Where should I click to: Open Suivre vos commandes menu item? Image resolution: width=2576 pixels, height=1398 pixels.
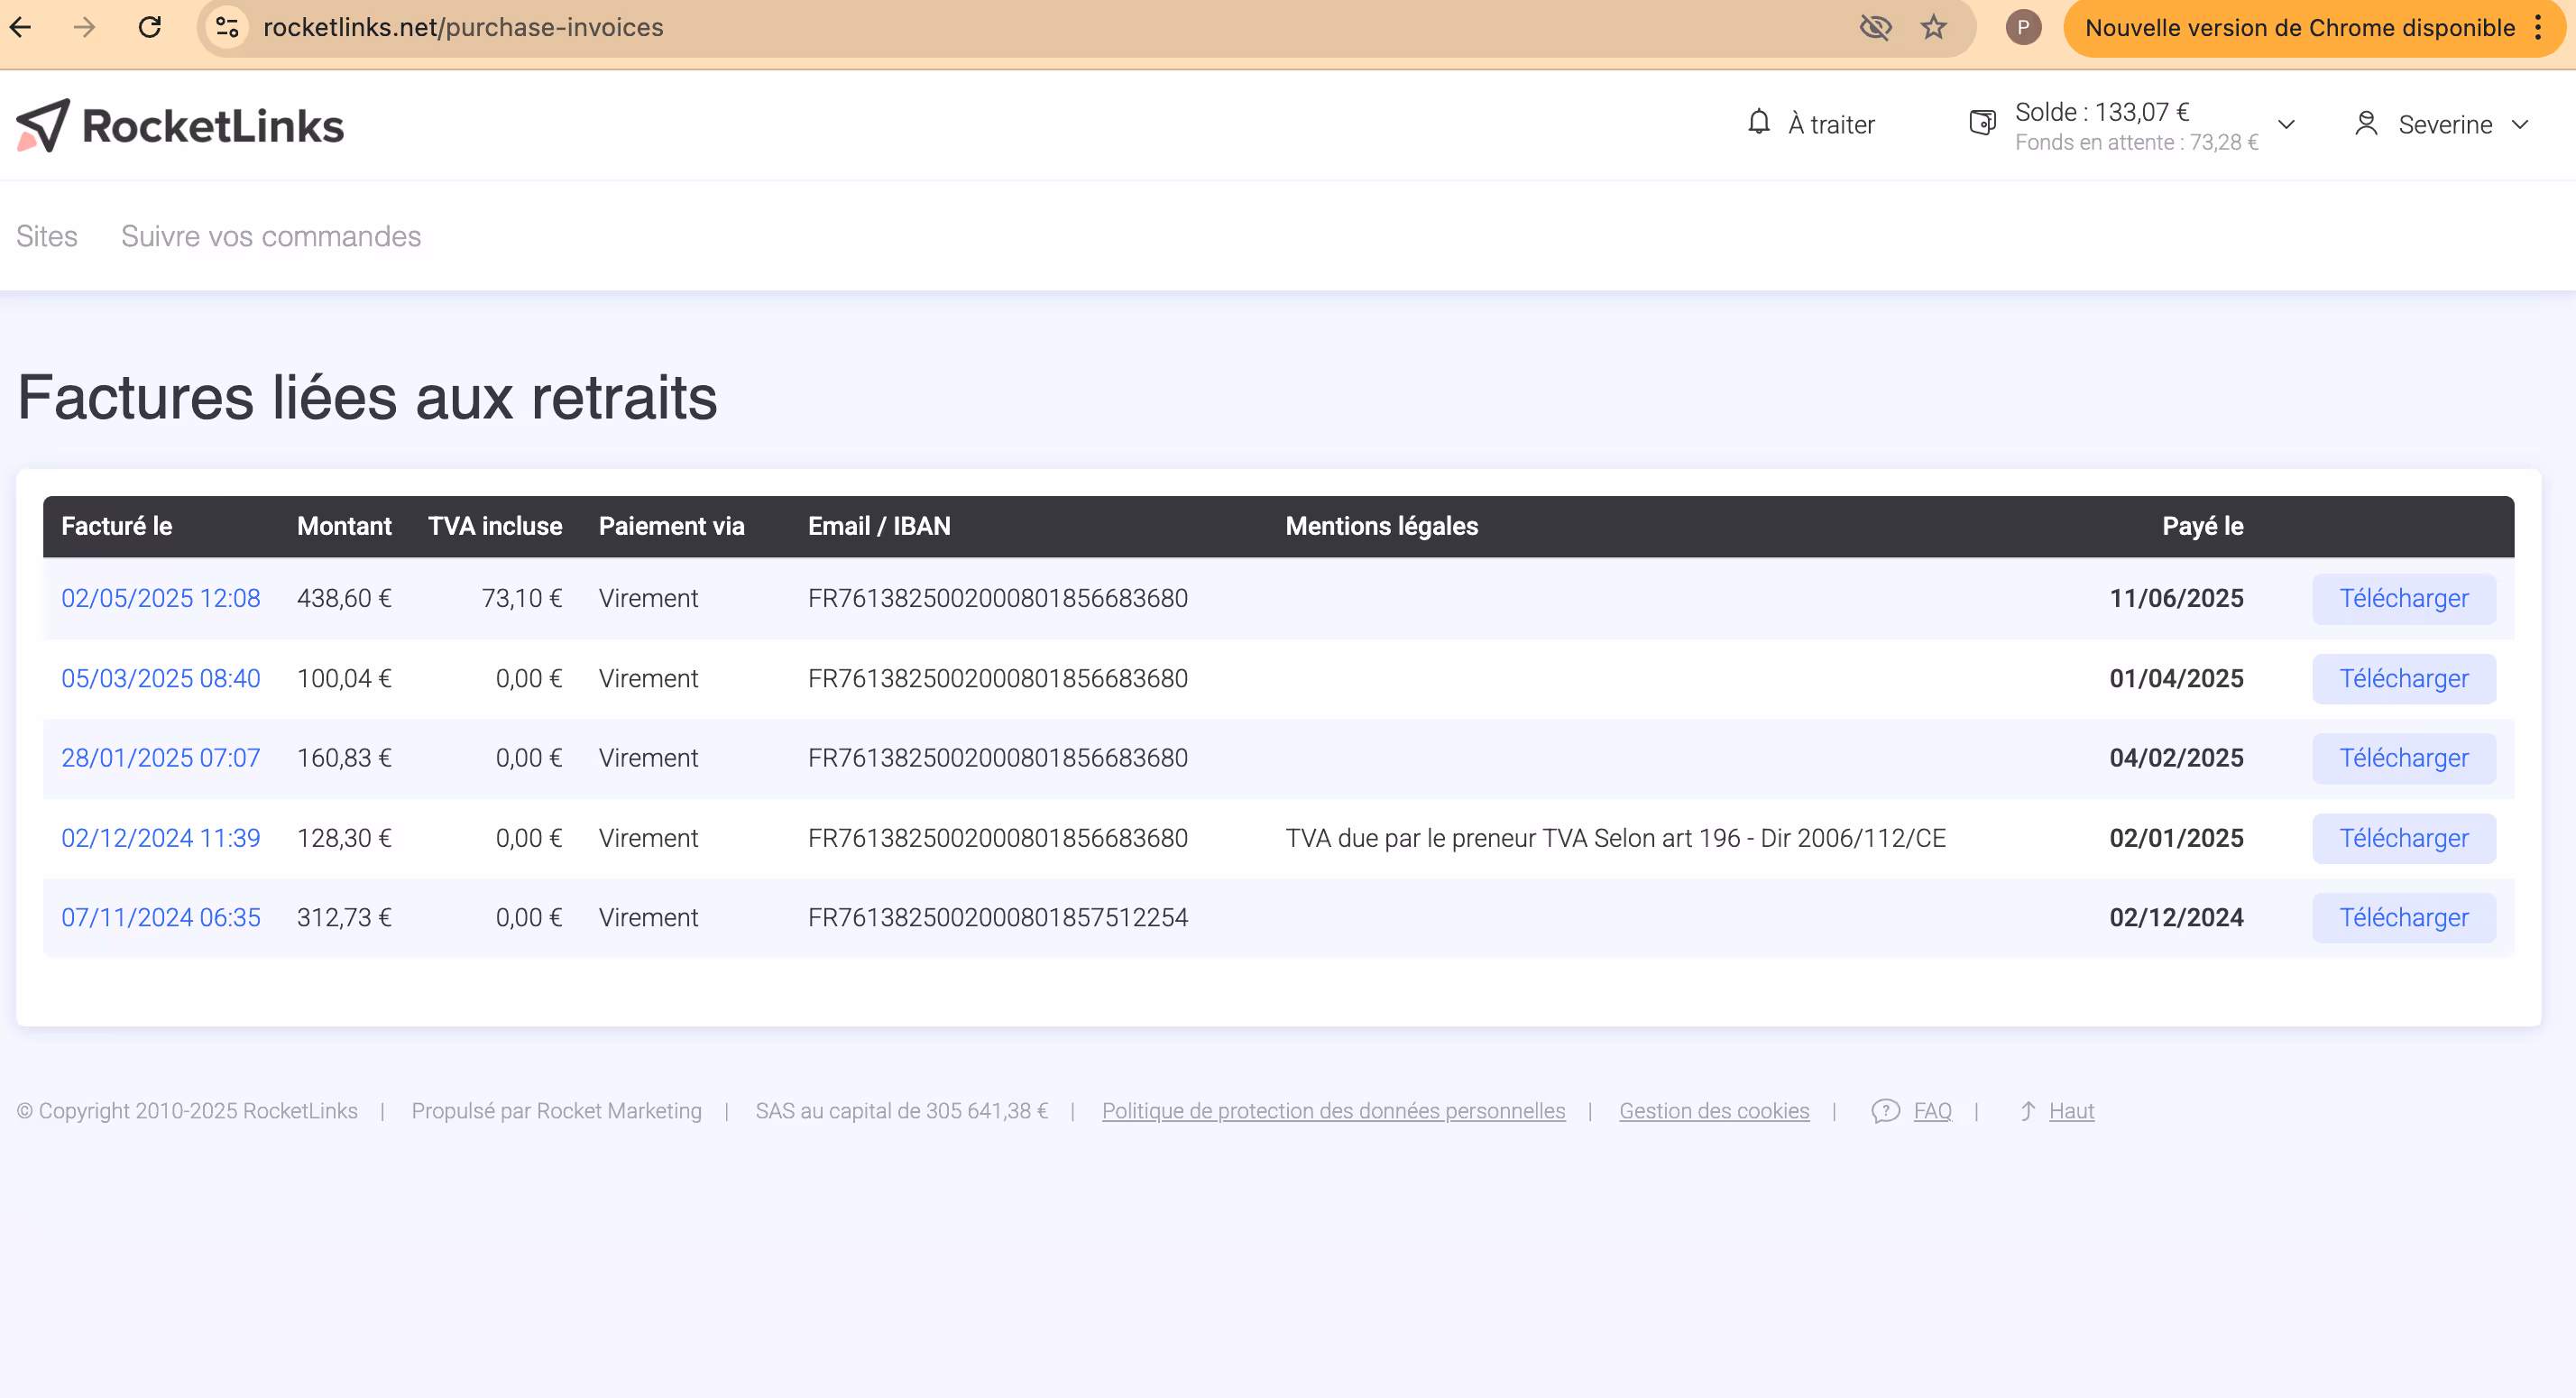pos(271,236)
